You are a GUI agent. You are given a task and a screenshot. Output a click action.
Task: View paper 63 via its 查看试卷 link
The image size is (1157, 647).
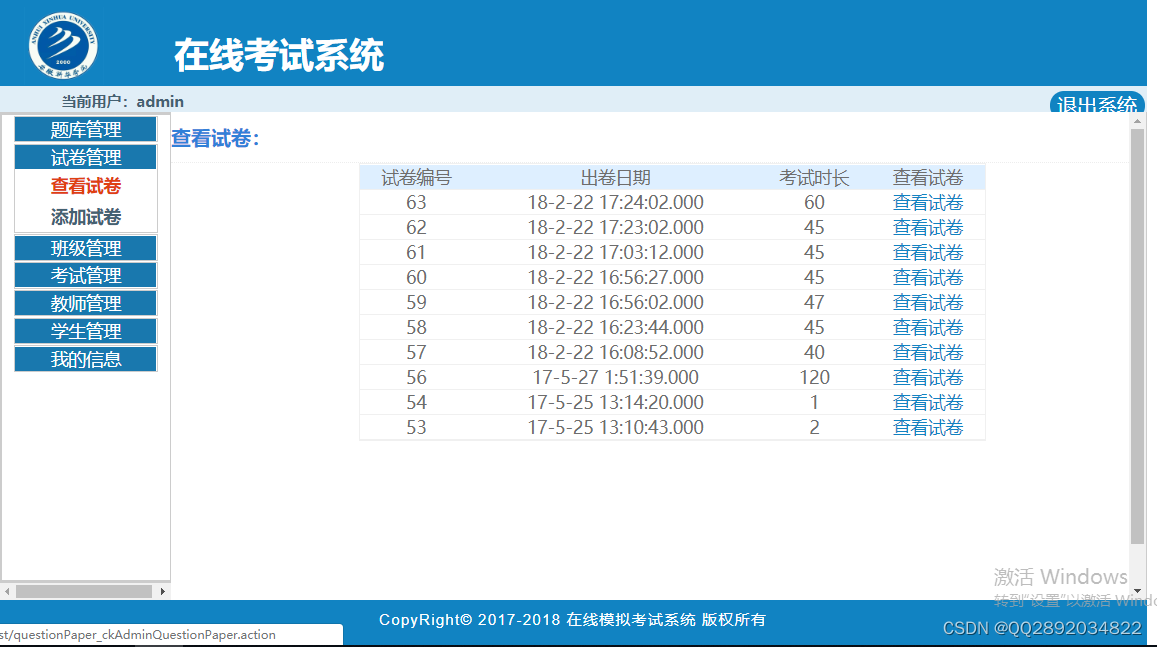(927, 202)
